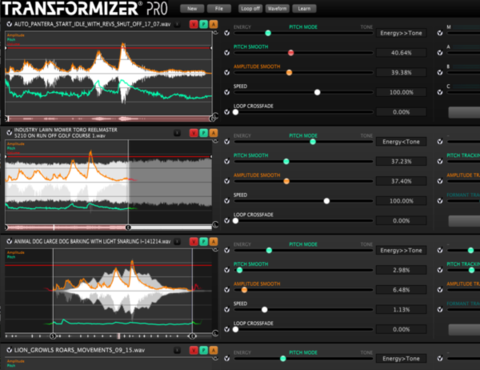480x370 pixels.
Task: Toggle the green P button on dog track
Action: click(203, 241)
